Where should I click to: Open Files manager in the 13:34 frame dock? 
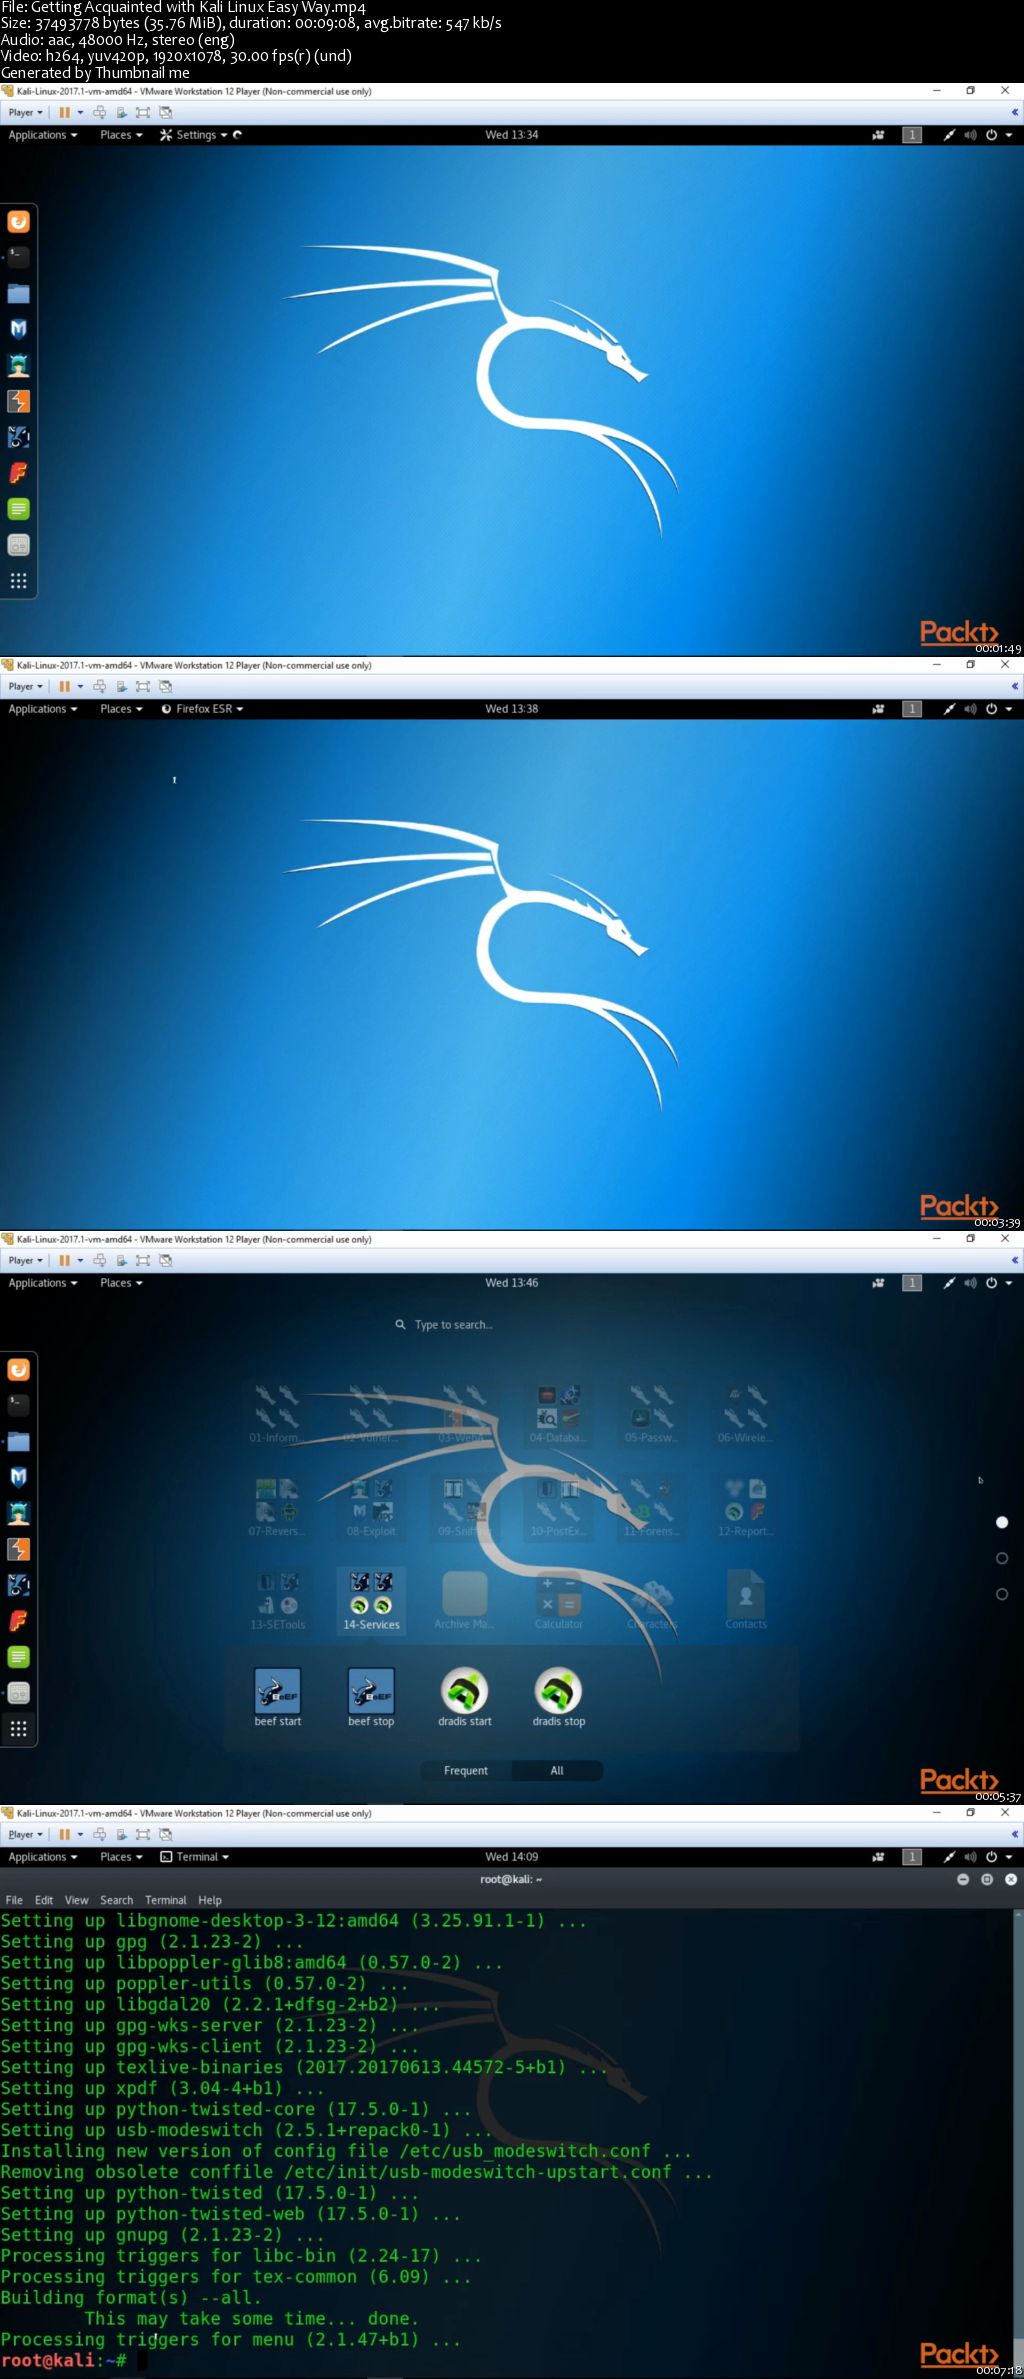(x=18, y=293)
